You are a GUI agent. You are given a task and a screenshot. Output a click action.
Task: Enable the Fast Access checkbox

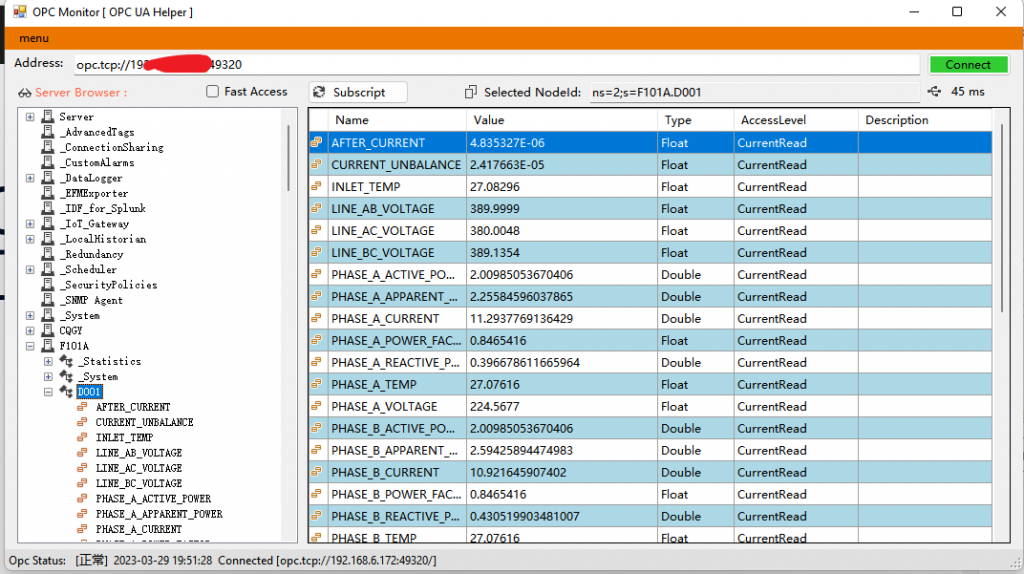tap(212, 92)
